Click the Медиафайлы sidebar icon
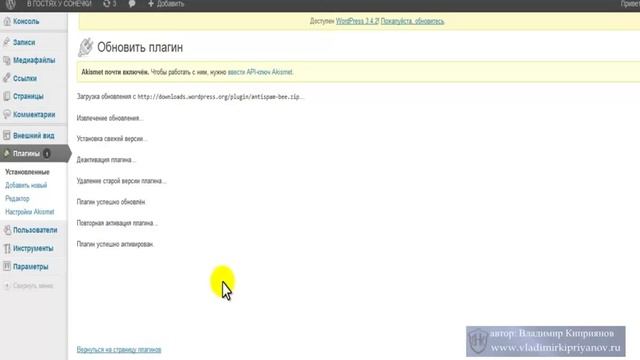Image resolution: width=640 pixels, height=360 pixels. [7, 60]
